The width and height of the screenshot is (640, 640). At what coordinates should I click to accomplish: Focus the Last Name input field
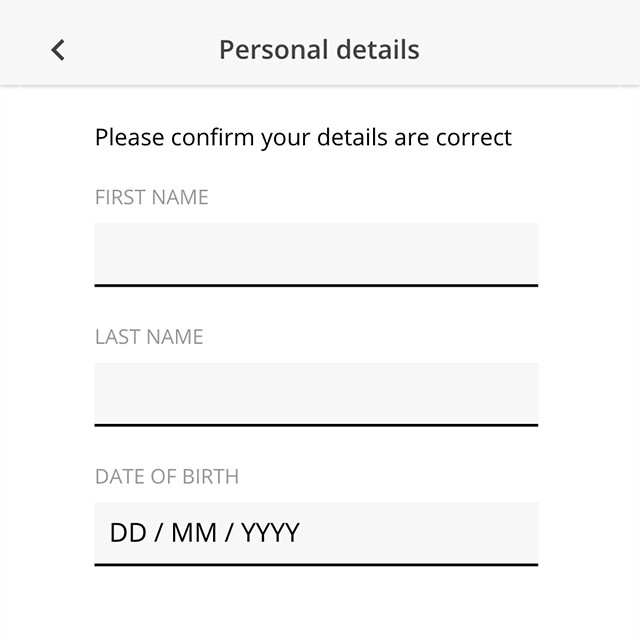[316, 394]
